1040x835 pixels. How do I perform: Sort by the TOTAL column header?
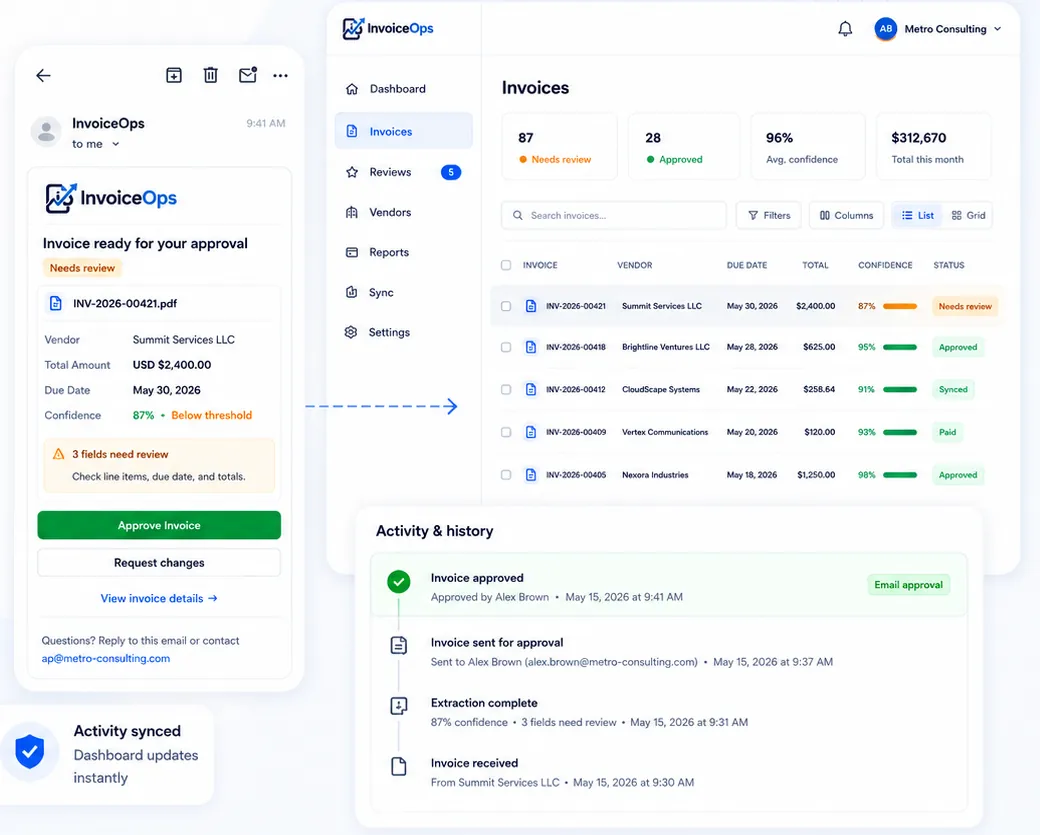[815, 265]
